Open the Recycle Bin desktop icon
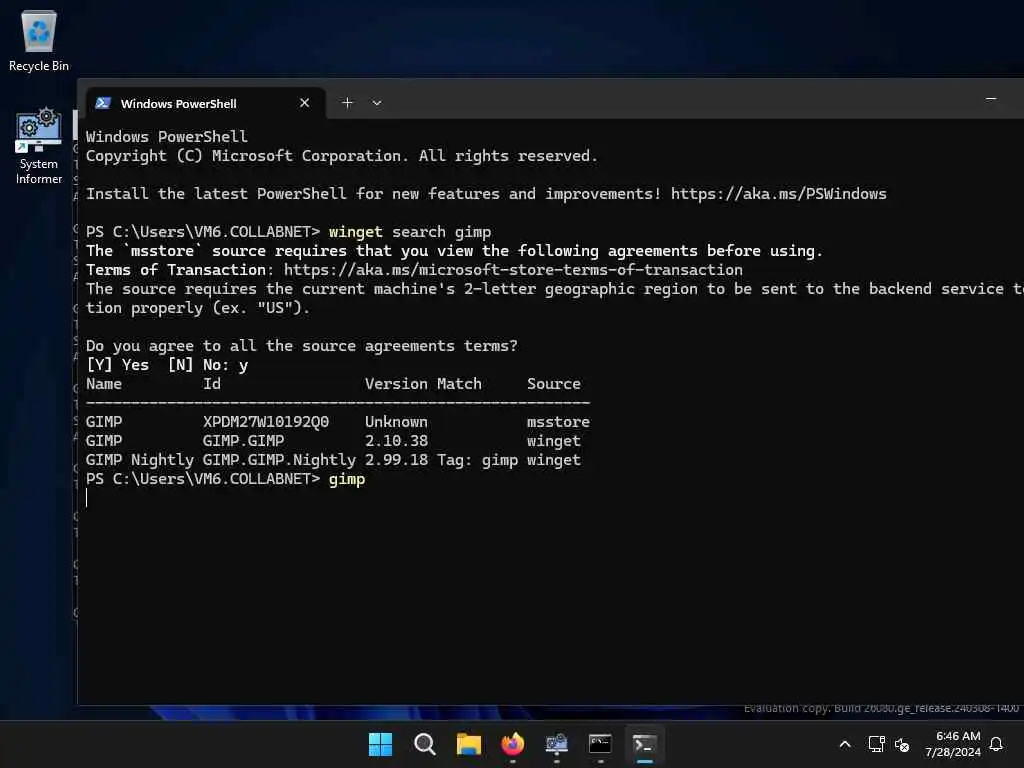Viewport: 1024px width, 768px height. [x=39, y=40]
